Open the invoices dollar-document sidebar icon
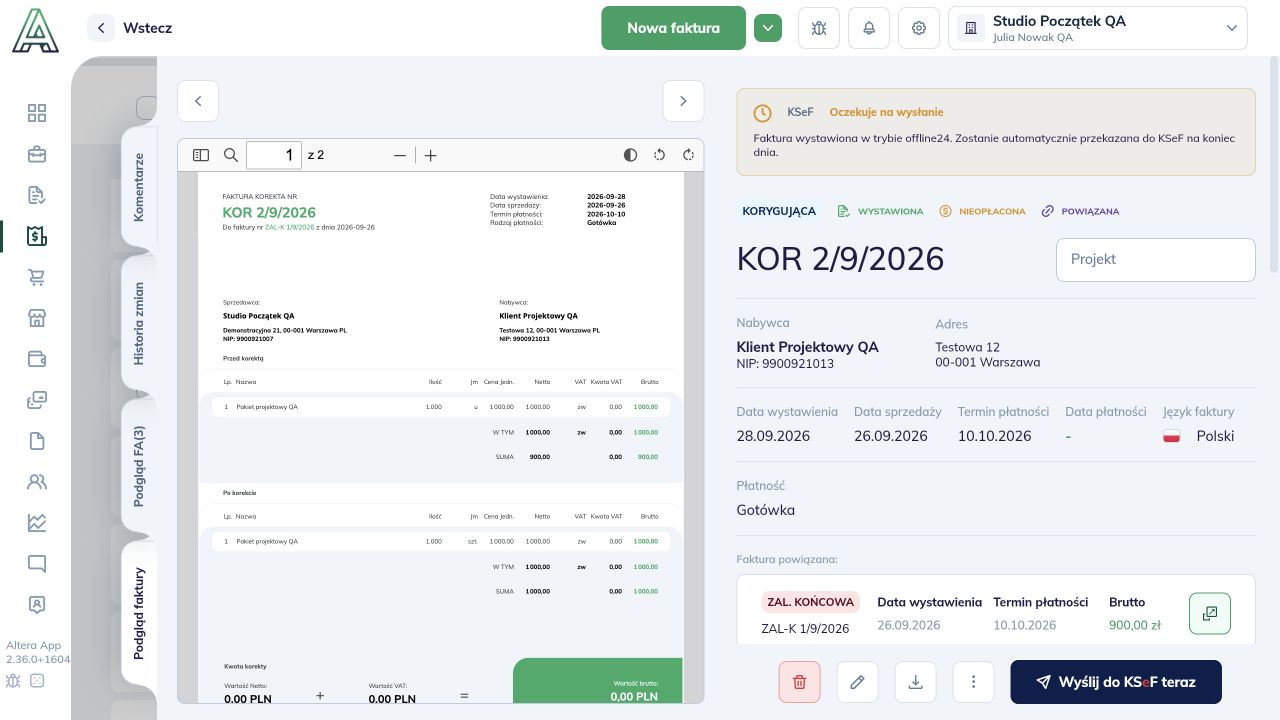The image size is (1280, 720). click(x=37, y=236)
